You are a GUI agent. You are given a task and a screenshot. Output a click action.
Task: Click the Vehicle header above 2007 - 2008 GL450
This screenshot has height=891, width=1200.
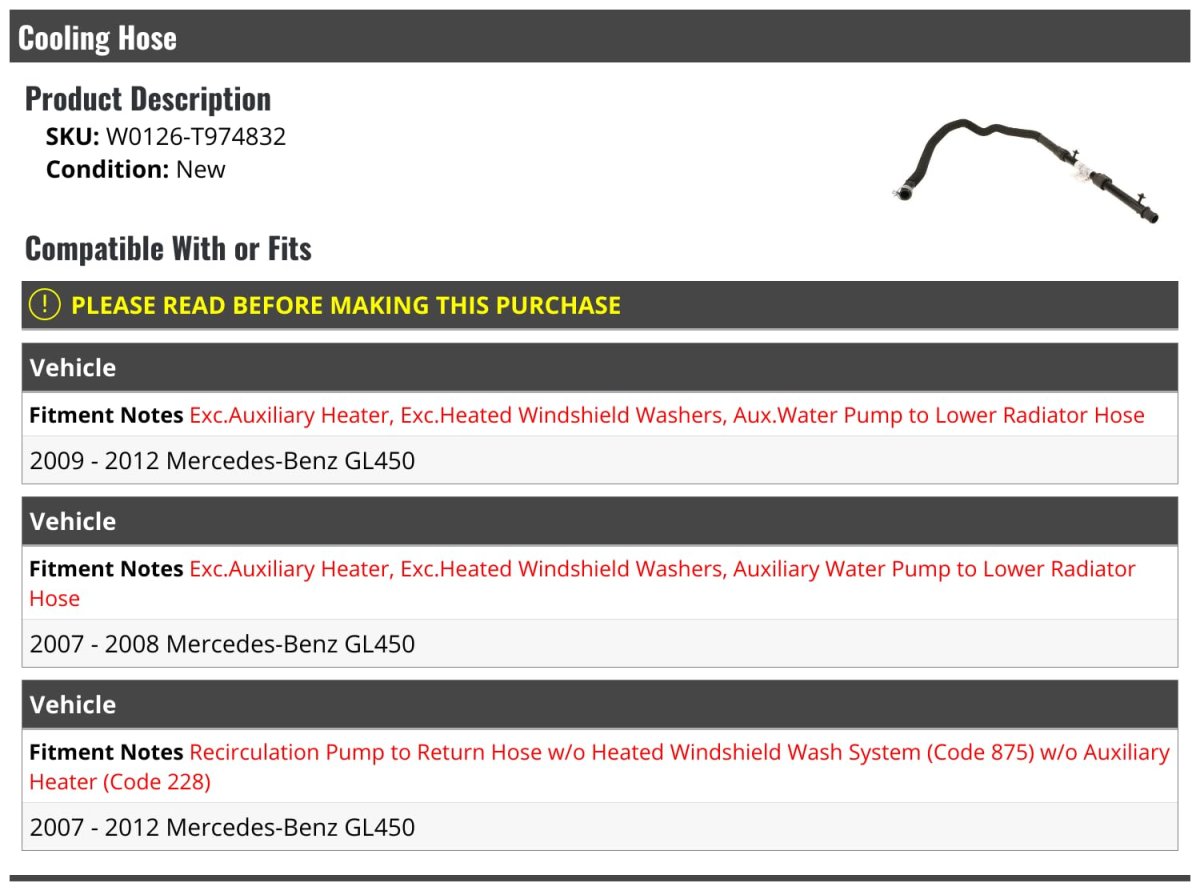[x=73, y=521]
